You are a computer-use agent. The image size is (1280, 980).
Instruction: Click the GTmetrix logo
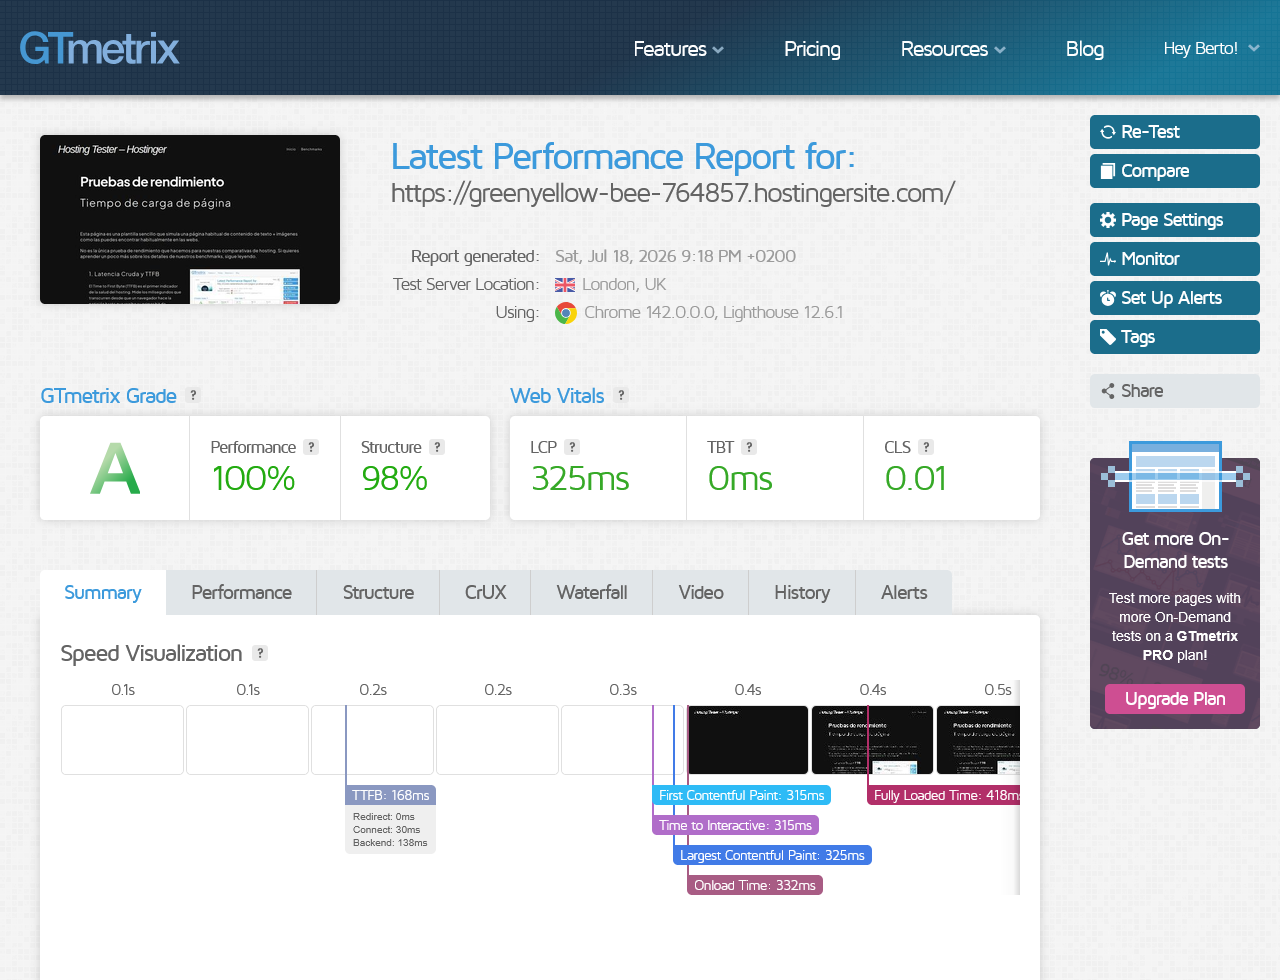[x=99, y=48]
